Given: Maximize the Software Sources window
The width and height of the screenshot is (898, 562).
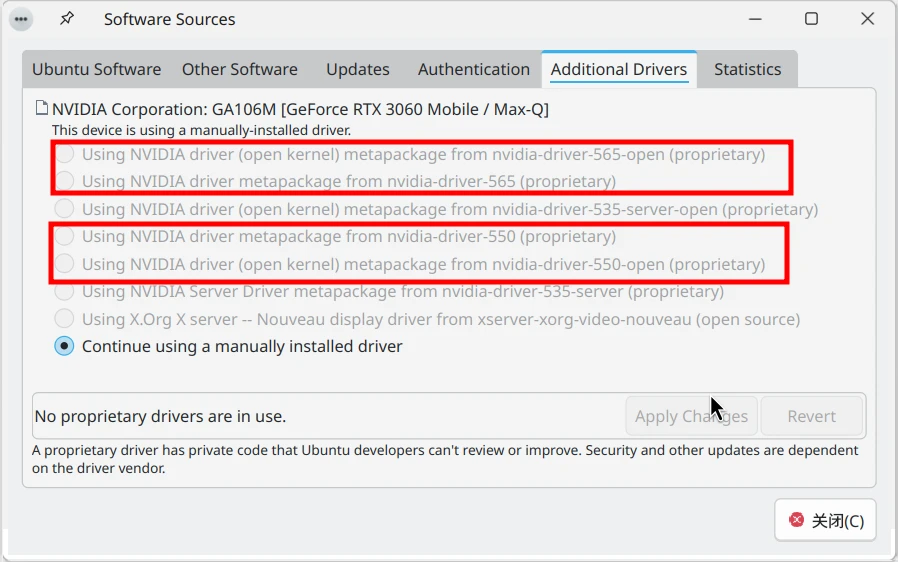Looking at the screenshot, I should (x=811, y=19).
